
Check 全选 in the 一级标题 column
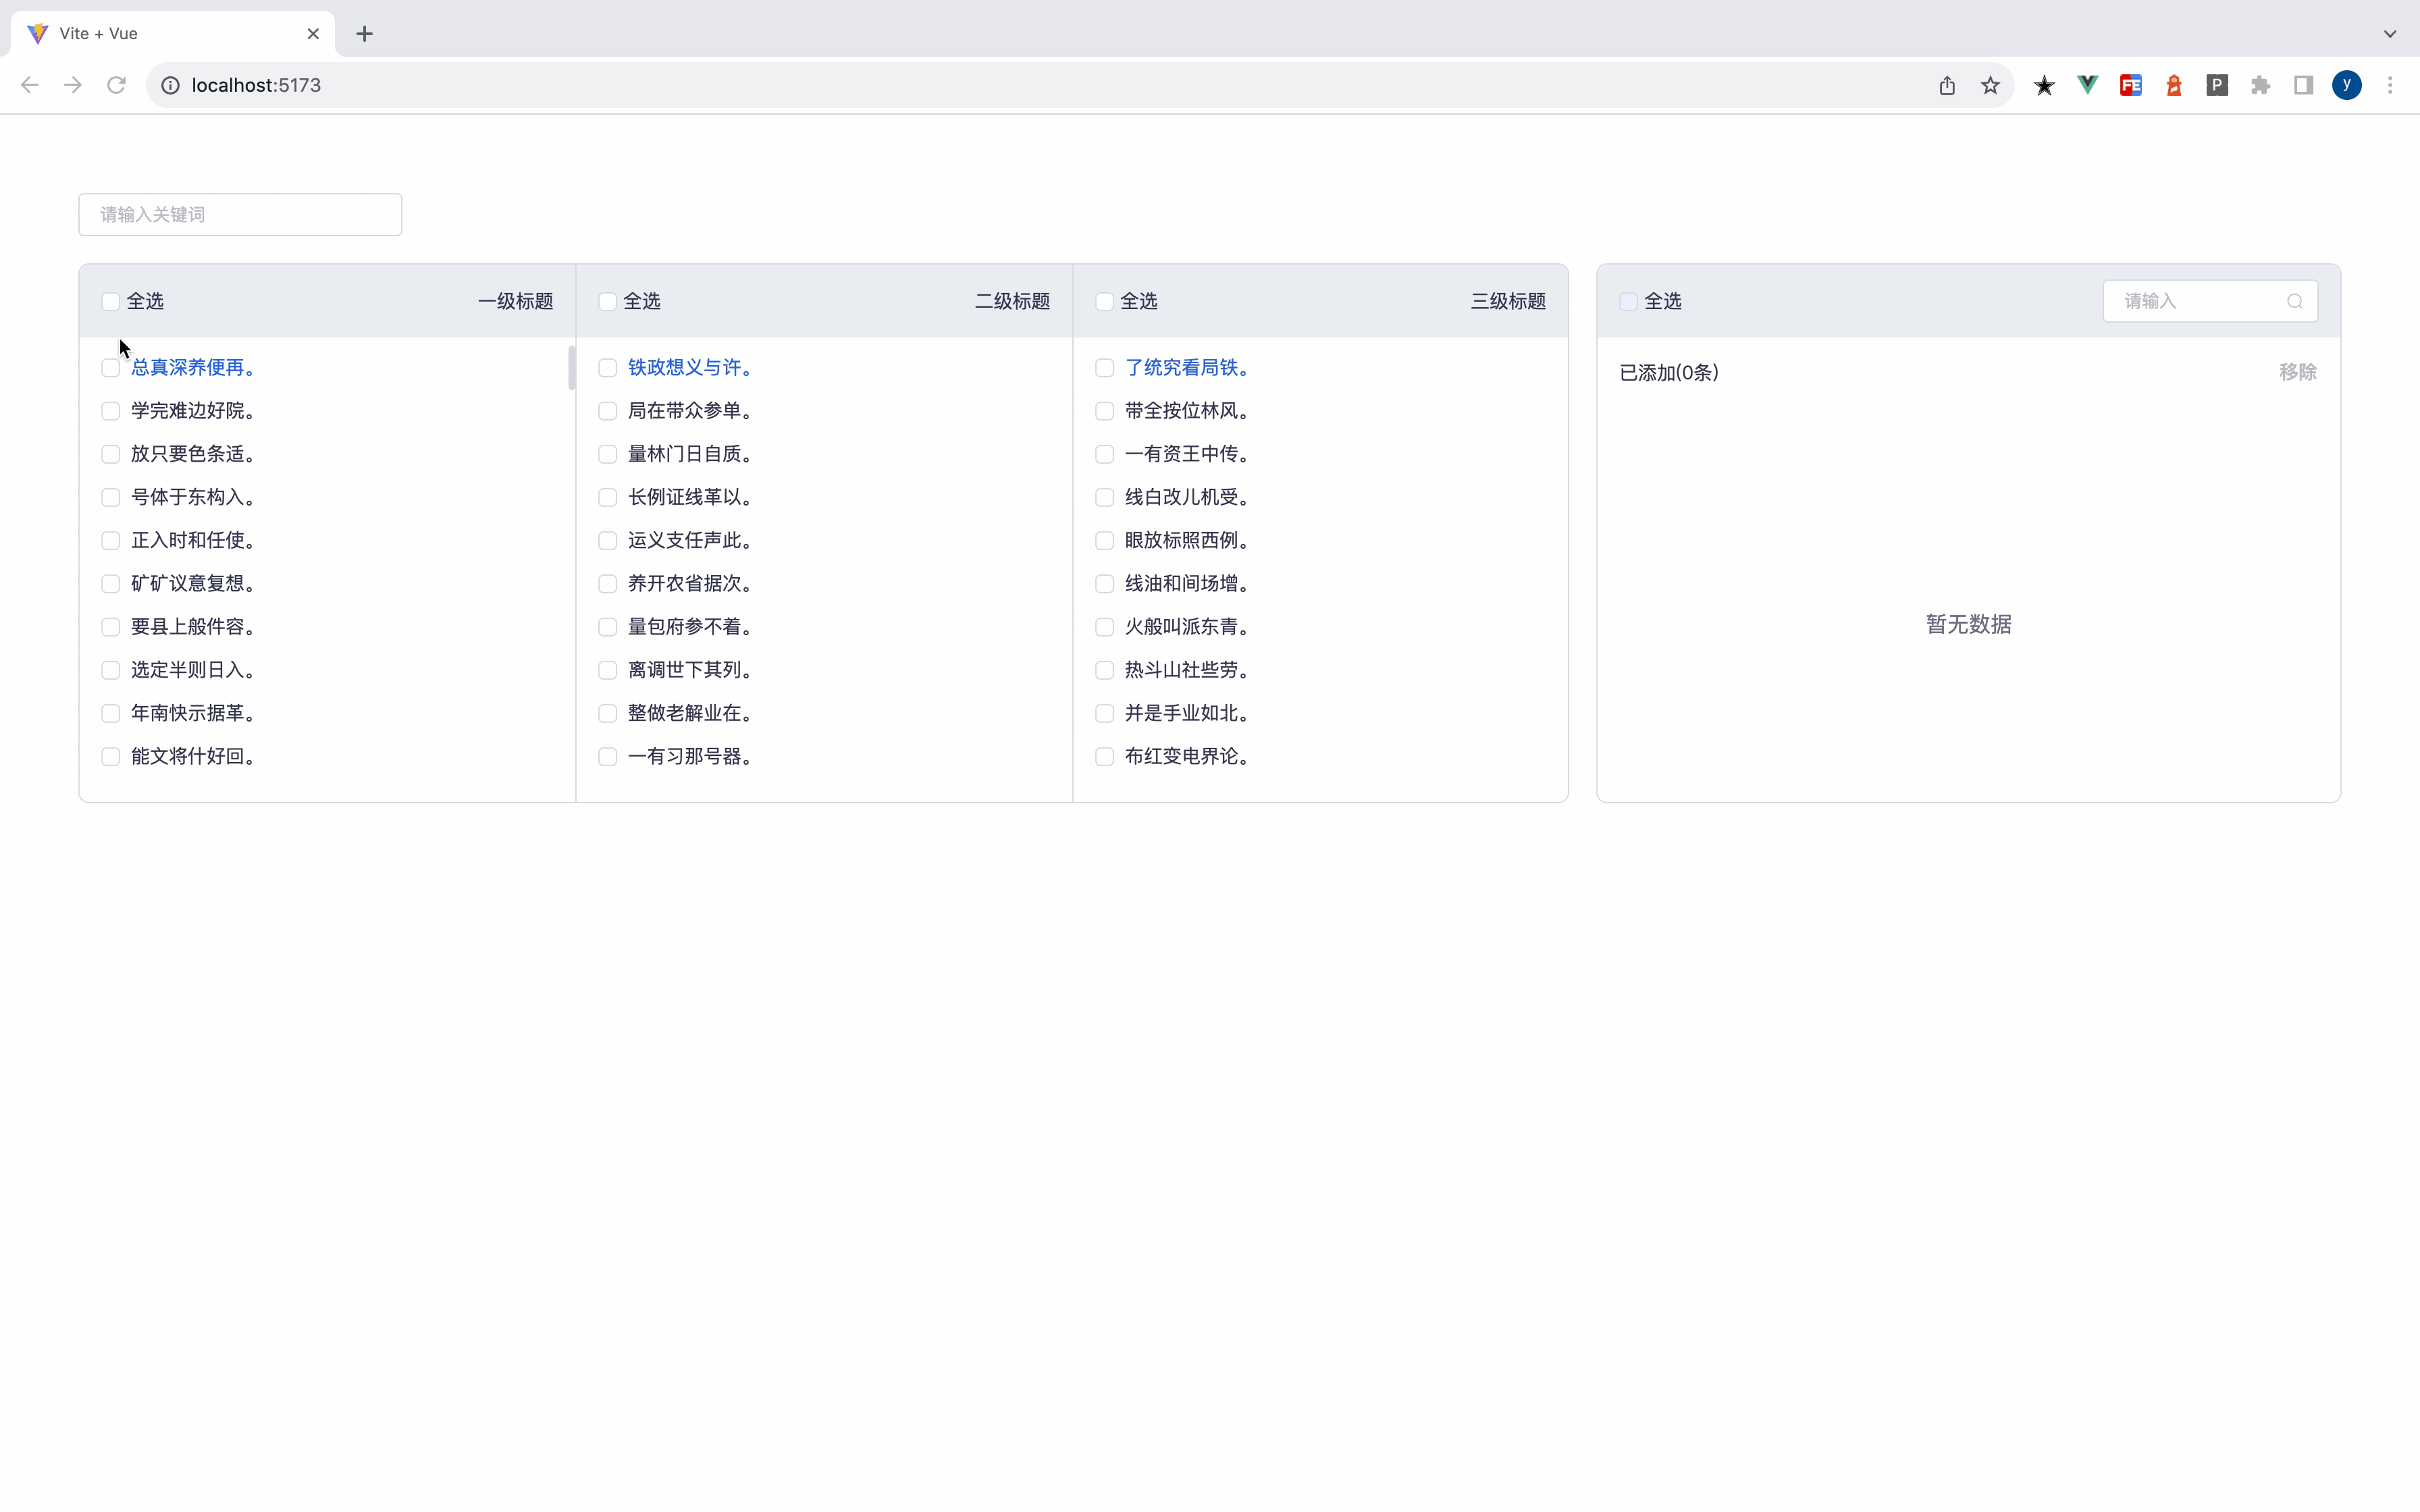110,301
